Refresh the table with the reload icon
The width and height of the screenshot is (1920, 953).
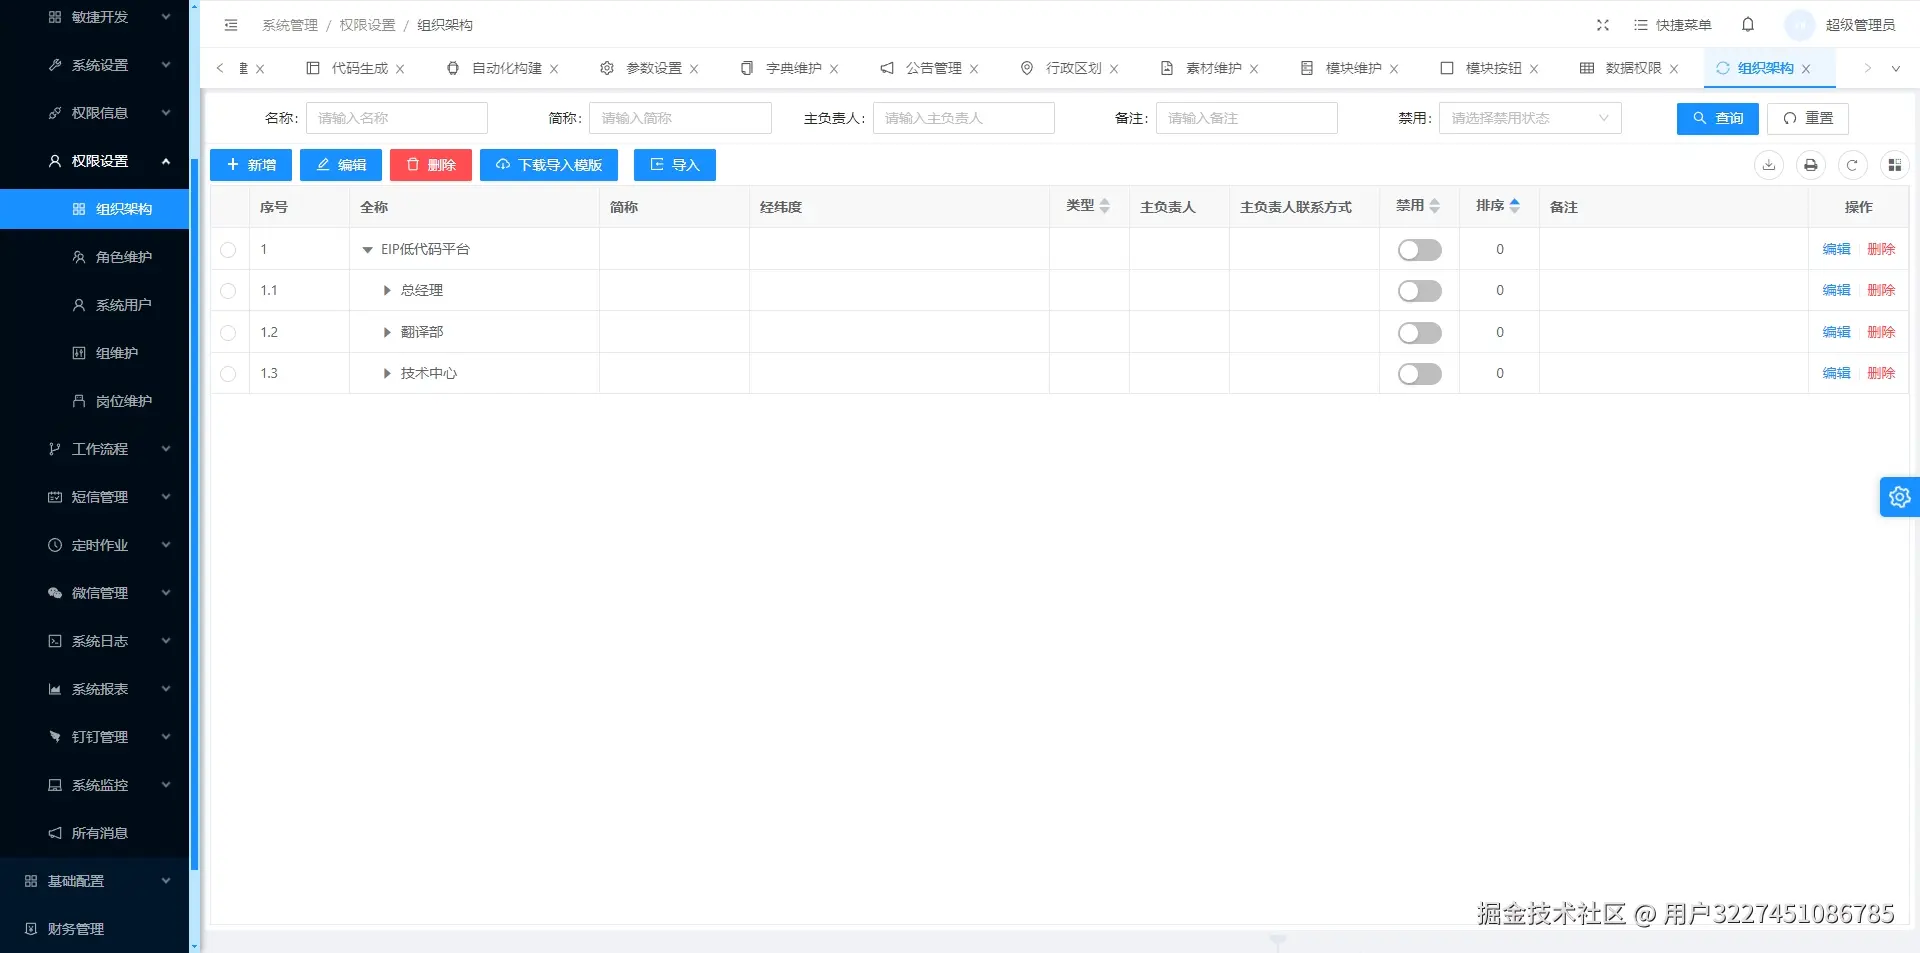click(1852, 165)
